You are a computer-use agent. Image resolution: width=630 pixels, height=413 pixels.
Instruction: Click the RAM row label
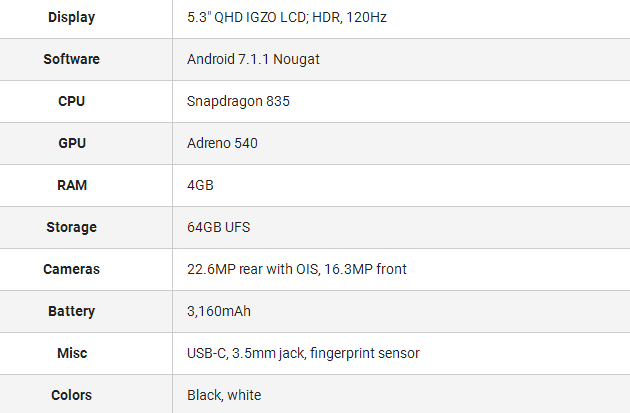pyautogui.click(x=71, y=185)
